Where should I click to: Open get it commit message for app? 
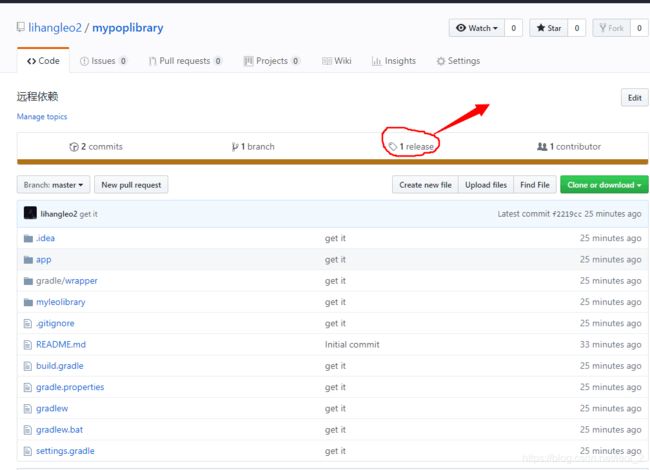(x=335, y=260)
